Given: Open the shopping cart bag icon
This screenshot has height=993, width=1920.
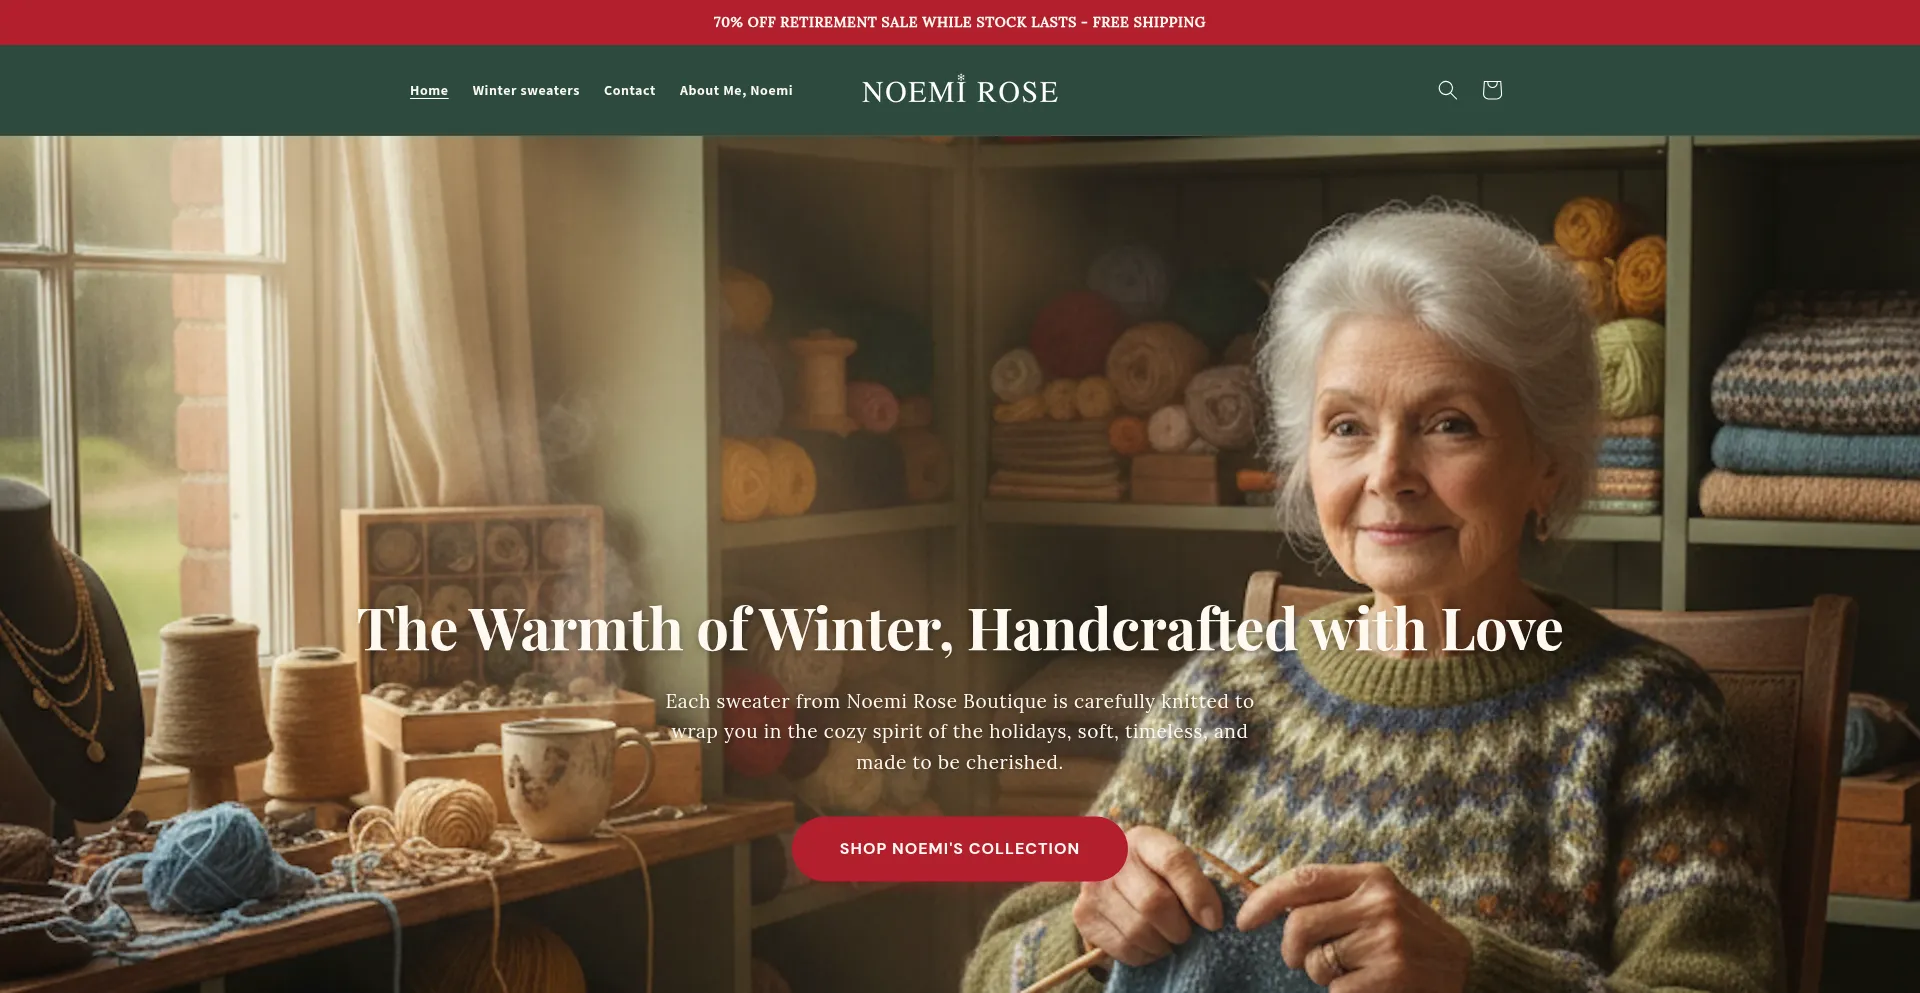Looking at the screenshot, I should 1492,90.
